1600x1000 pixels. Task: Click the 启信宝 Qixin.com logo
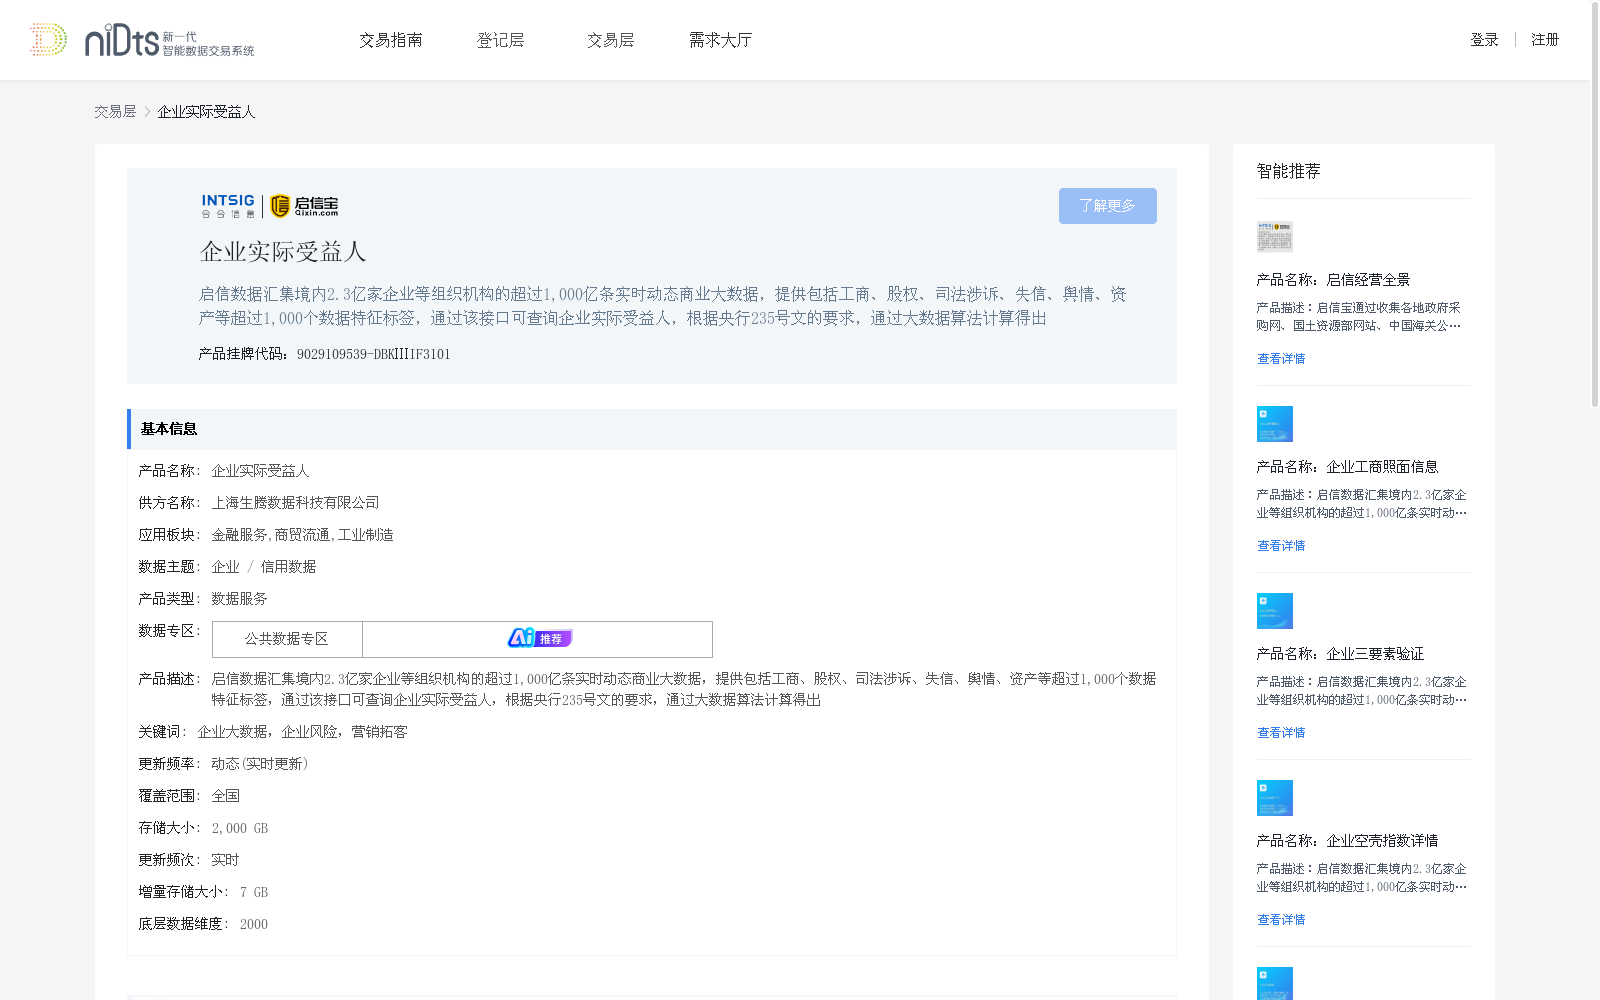pos(304,206)
